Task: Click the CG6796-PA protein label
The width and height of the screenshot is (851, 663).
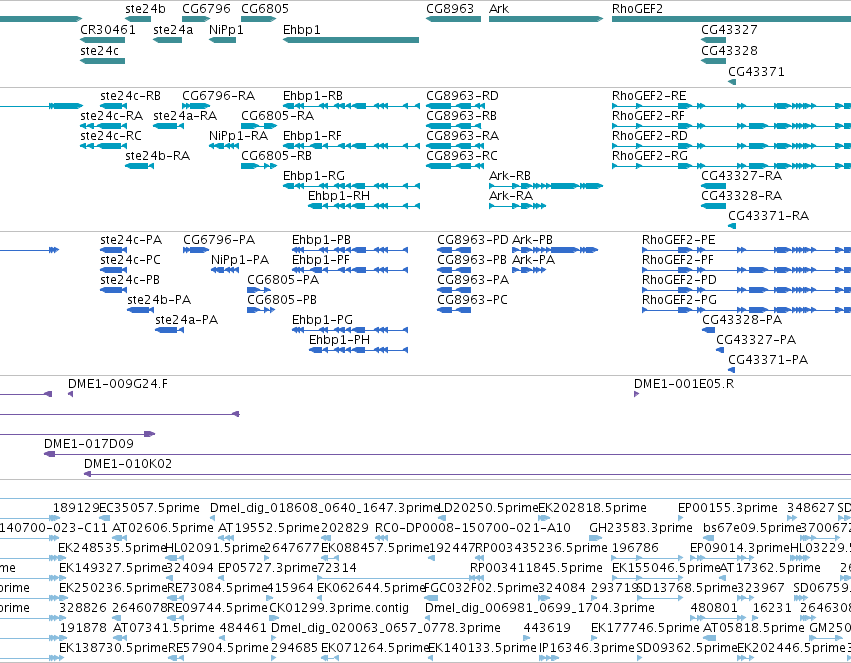Action: [x=219, y=240]
